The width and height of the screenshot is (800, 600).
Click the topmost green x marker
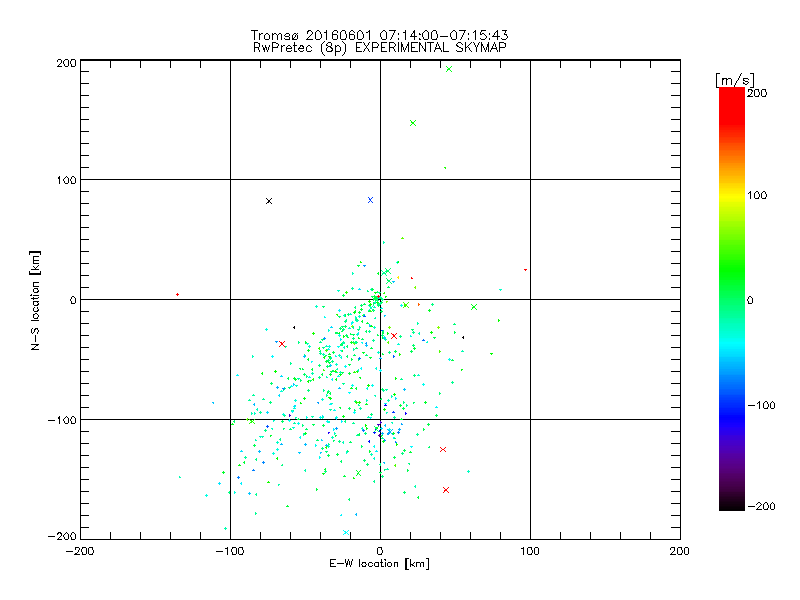pos(449,69)
